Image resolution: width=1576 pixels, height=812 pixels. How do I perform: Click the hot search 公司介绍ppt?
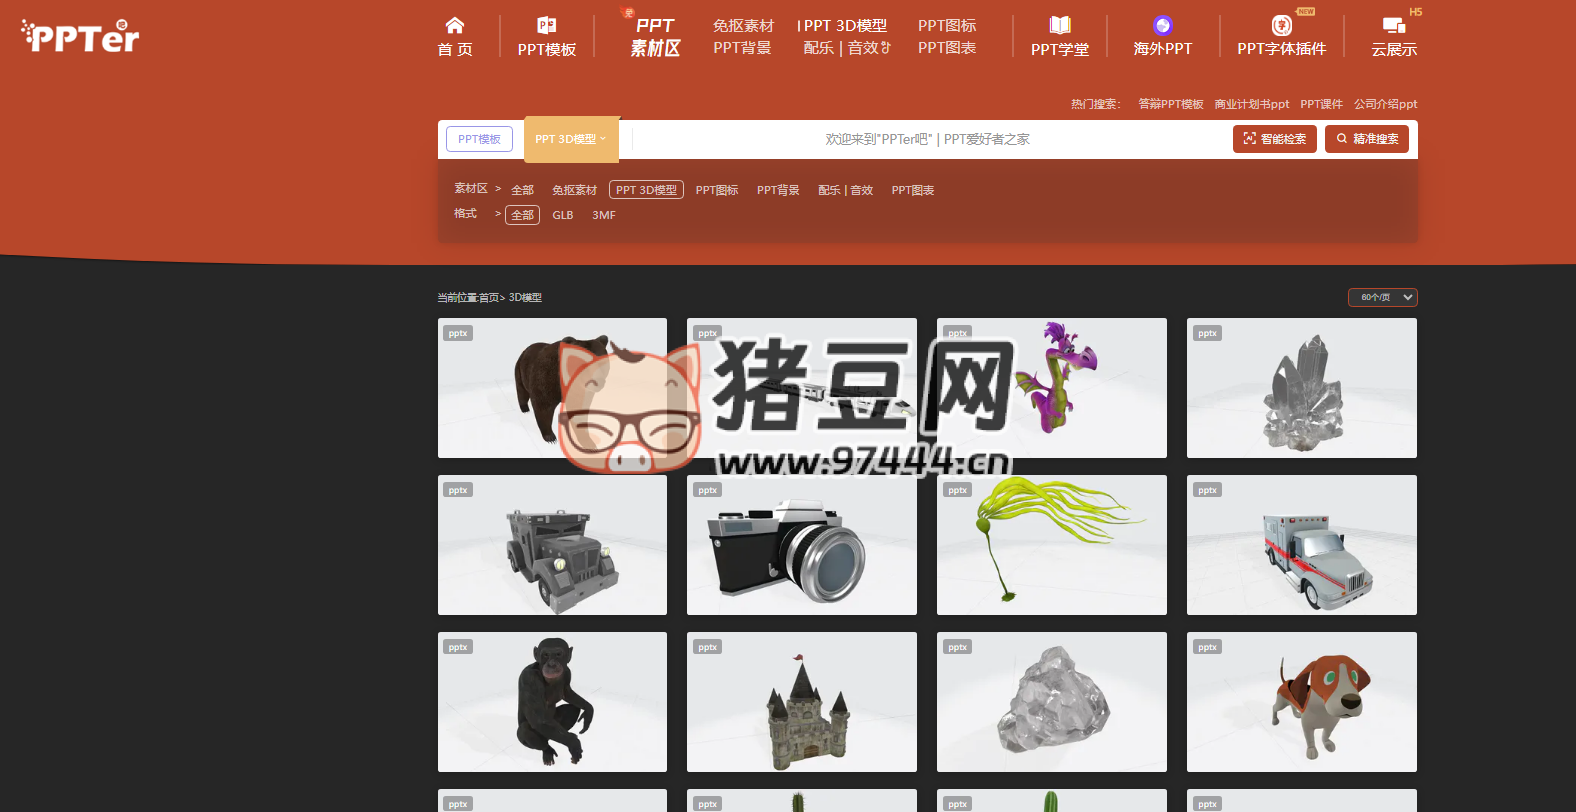pyautogui.click(x=1385, y=104)
